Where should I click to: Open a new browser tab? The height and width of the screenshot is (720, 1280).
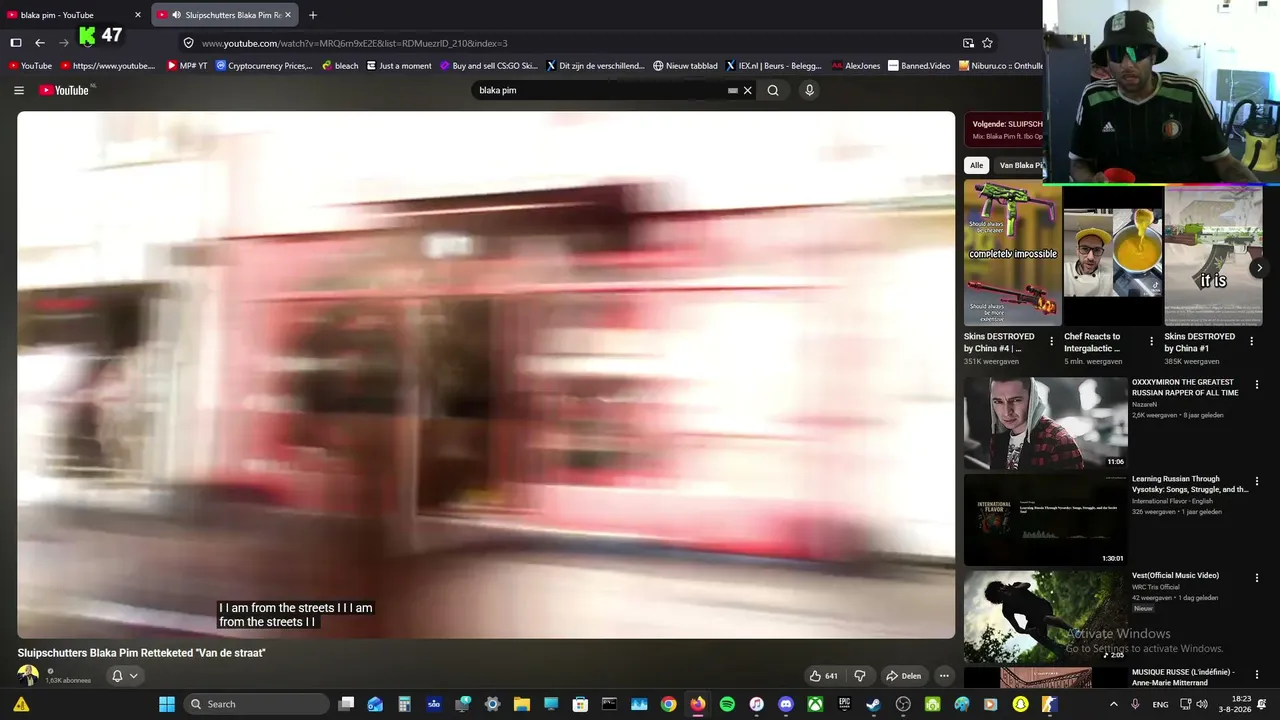pyautogui.click(x=313, y=15)
